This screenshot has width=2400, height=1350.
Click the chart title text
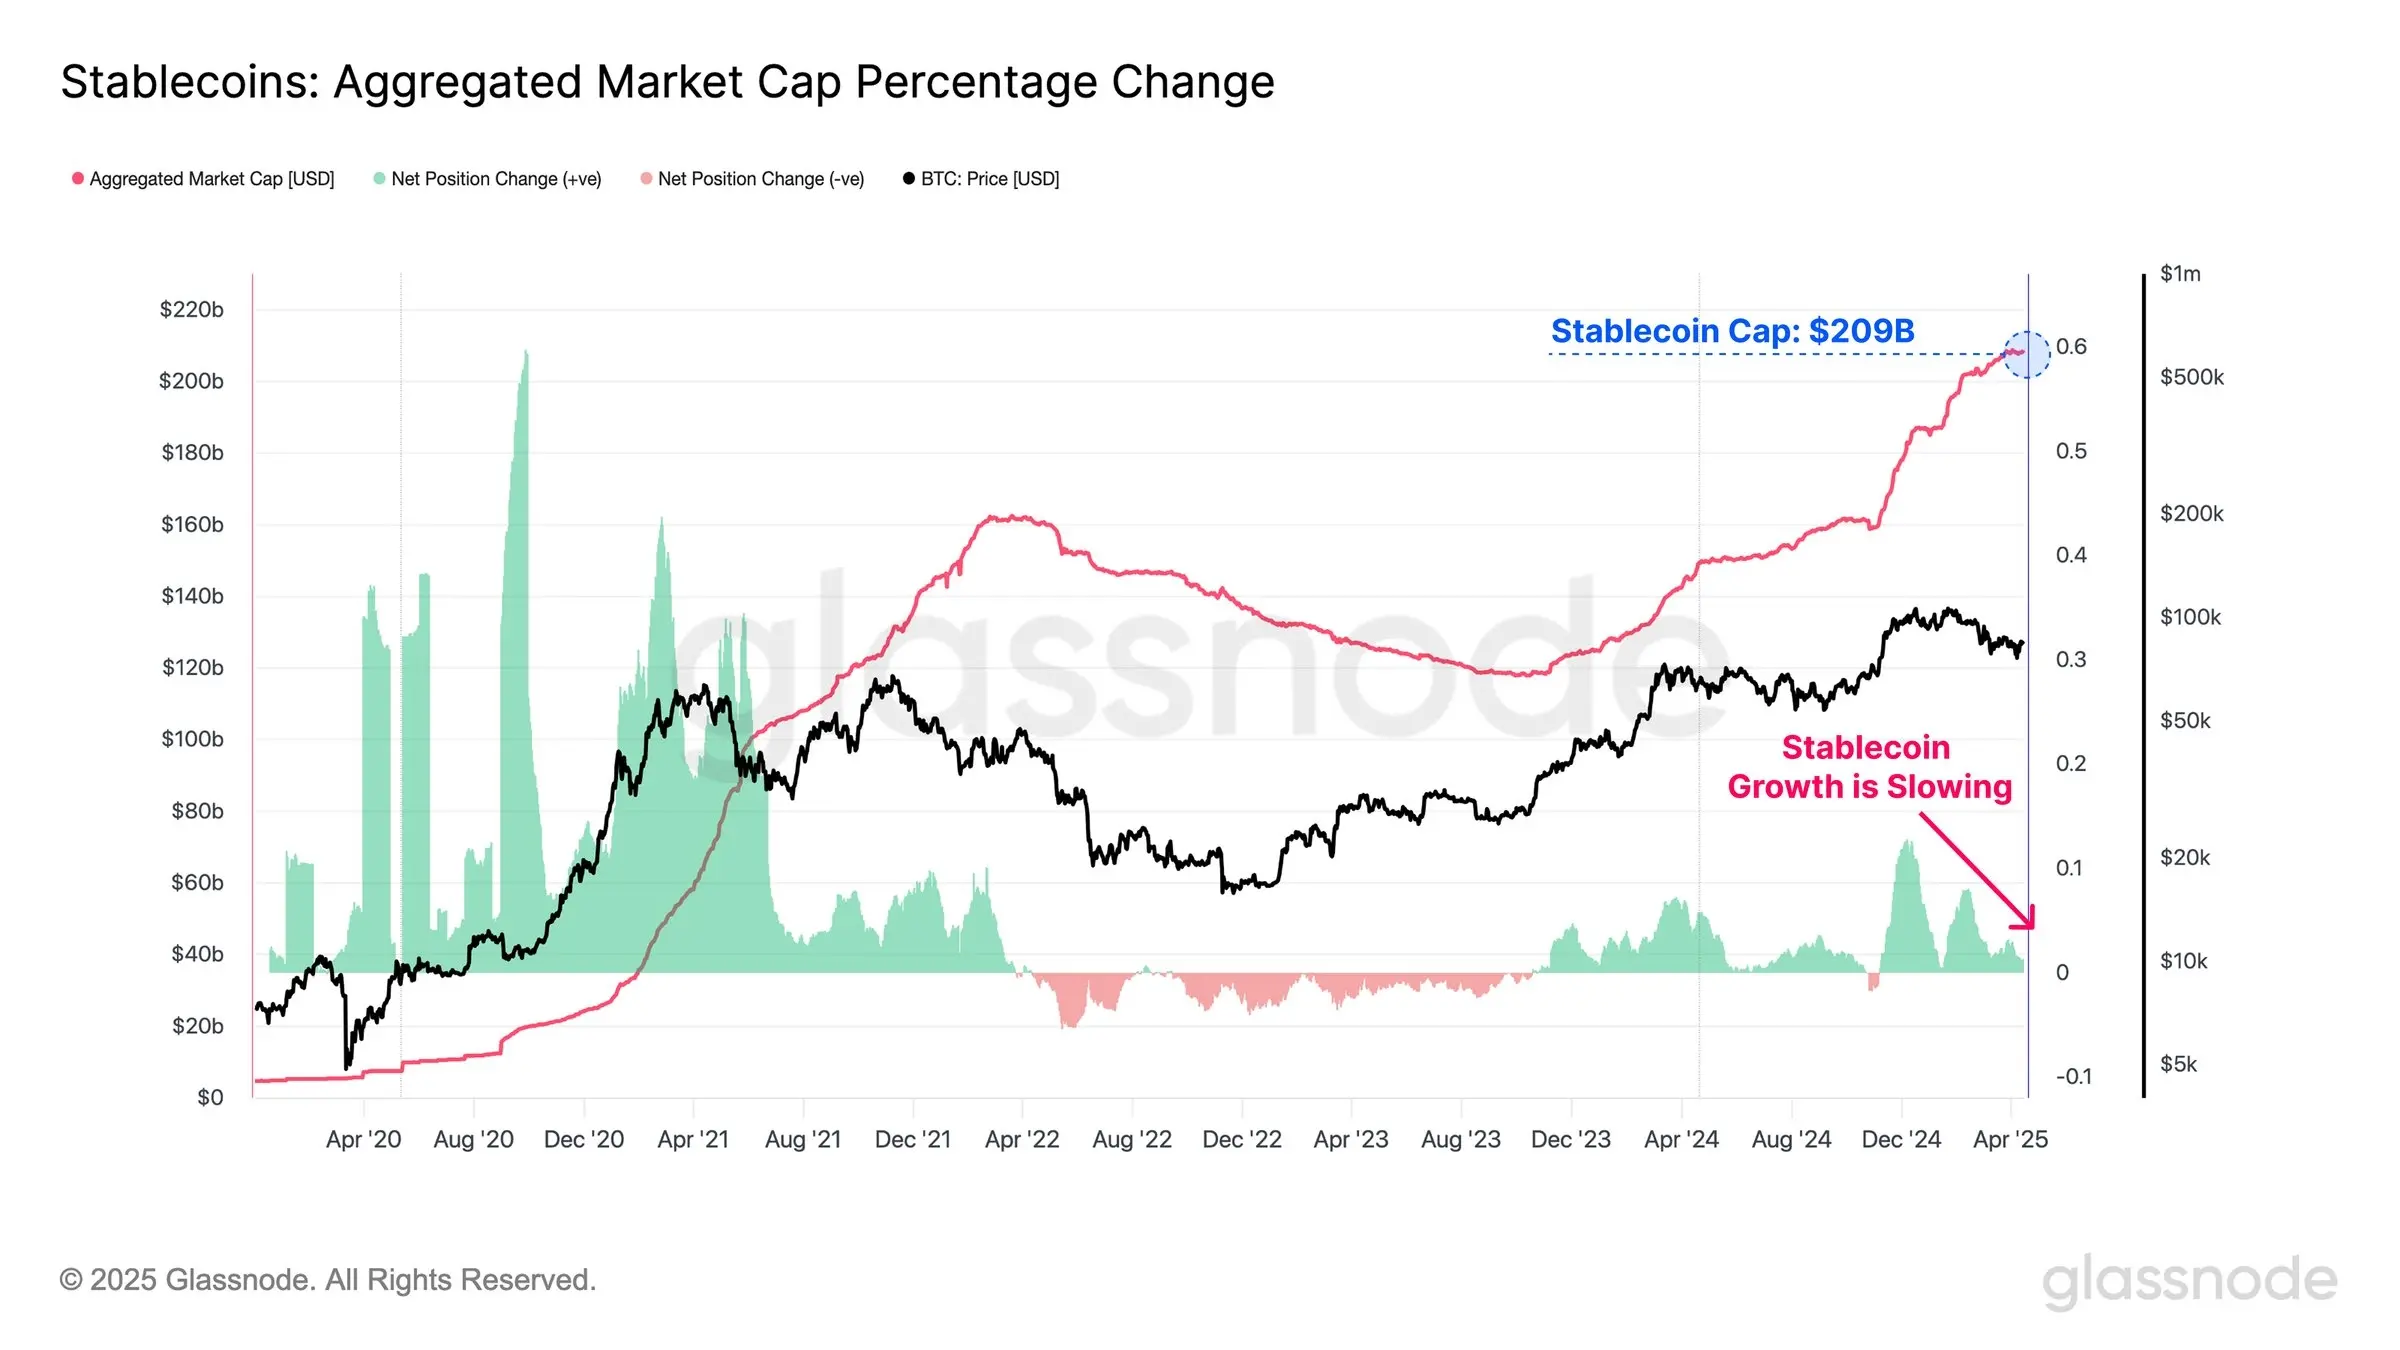click(667, 82)
